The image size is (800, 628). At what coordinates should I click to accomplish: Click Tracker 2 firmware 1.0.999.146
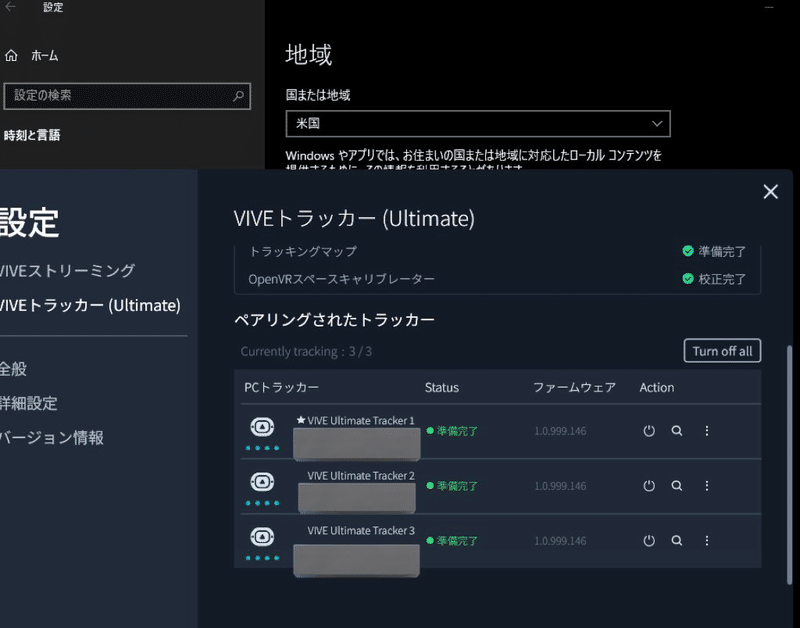coord(560,486)
